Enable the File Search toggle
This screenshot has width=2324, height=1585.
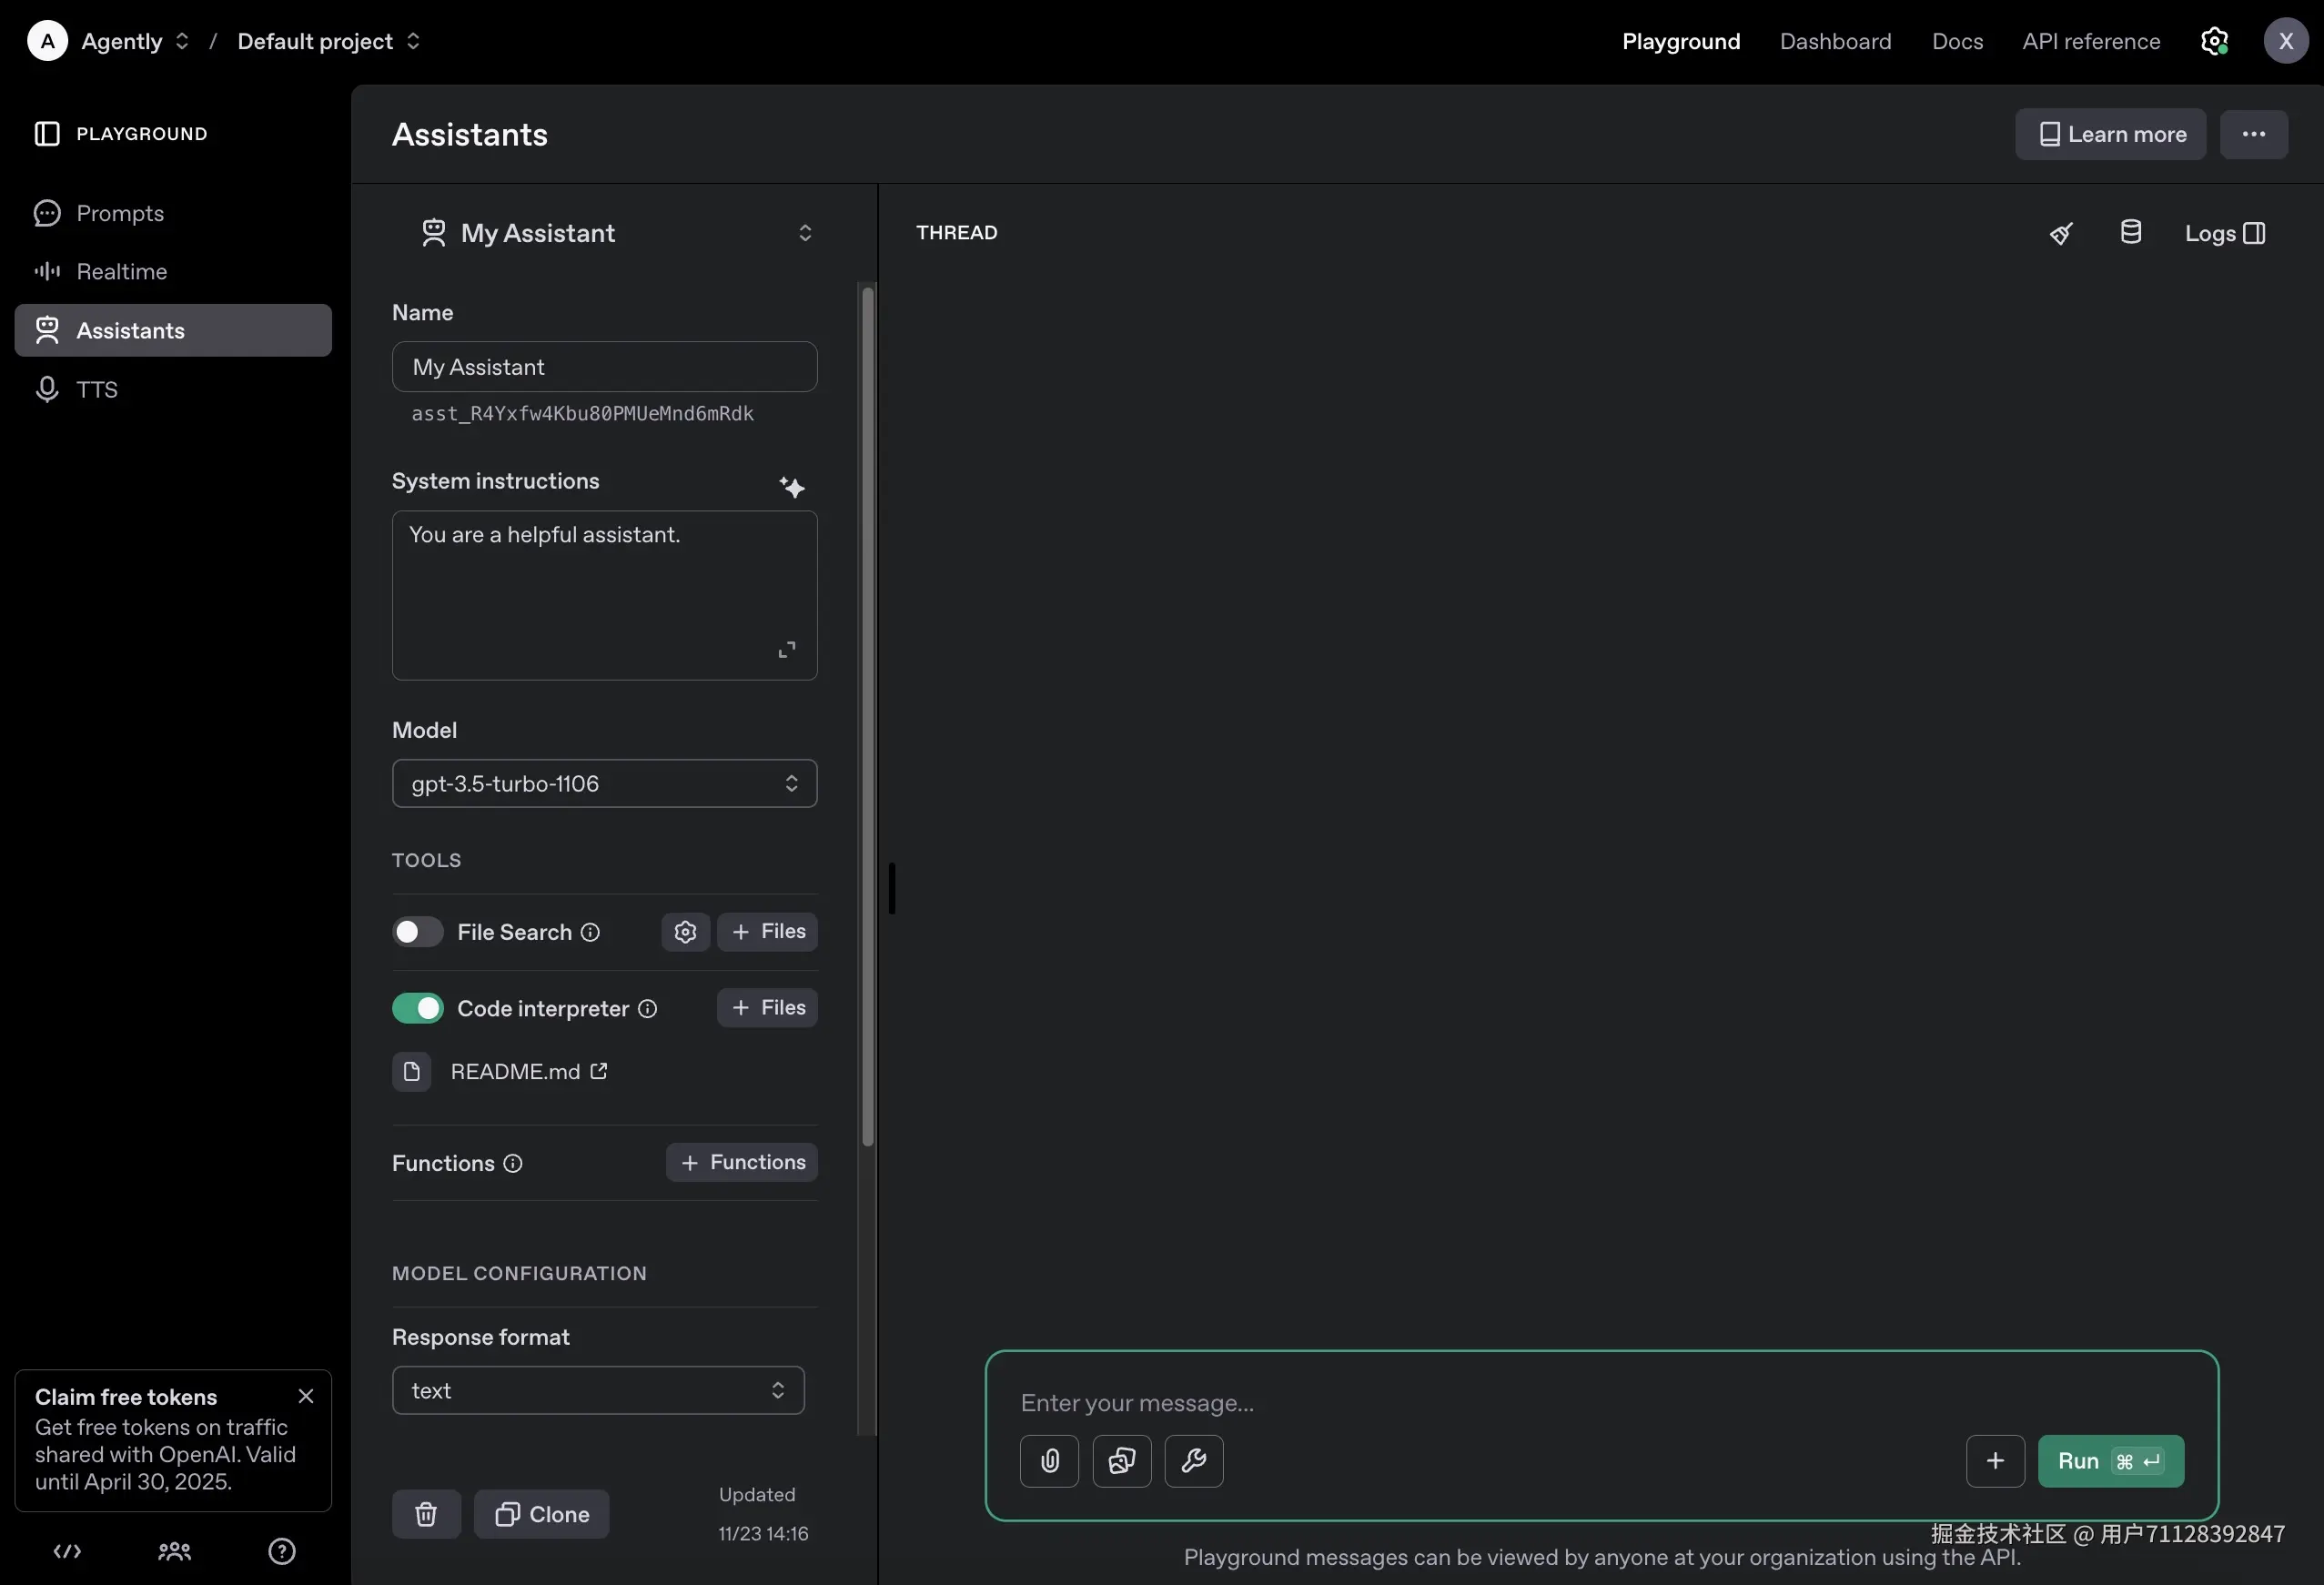[417, 931]
